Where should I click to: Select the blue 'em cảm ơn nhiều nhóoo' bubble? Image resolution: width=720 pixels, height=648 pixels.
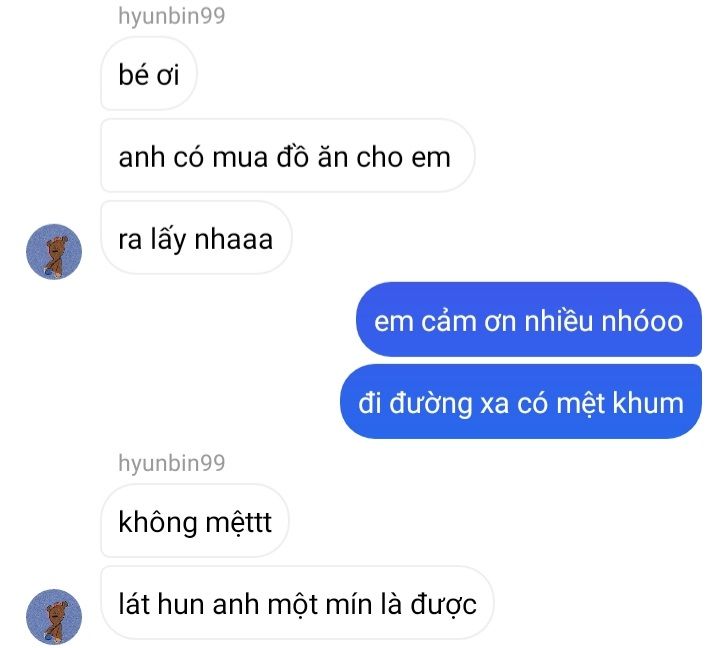[x=529, y=320]
